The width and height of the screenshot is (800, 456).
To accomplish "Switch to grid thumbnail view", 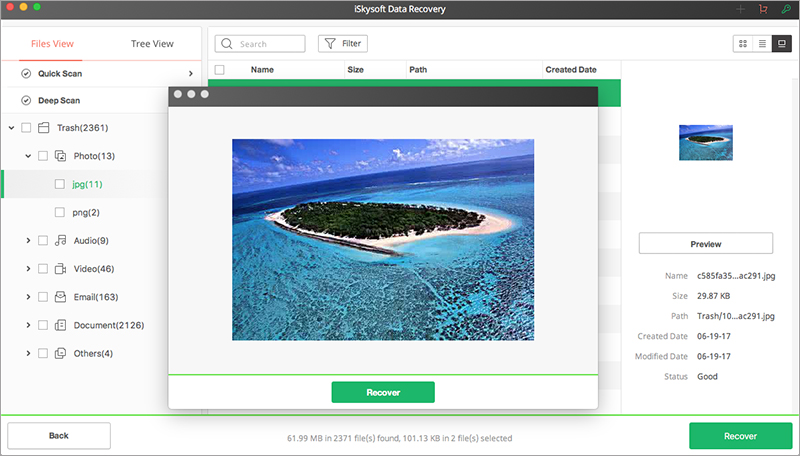I will (x=742, y=44).
